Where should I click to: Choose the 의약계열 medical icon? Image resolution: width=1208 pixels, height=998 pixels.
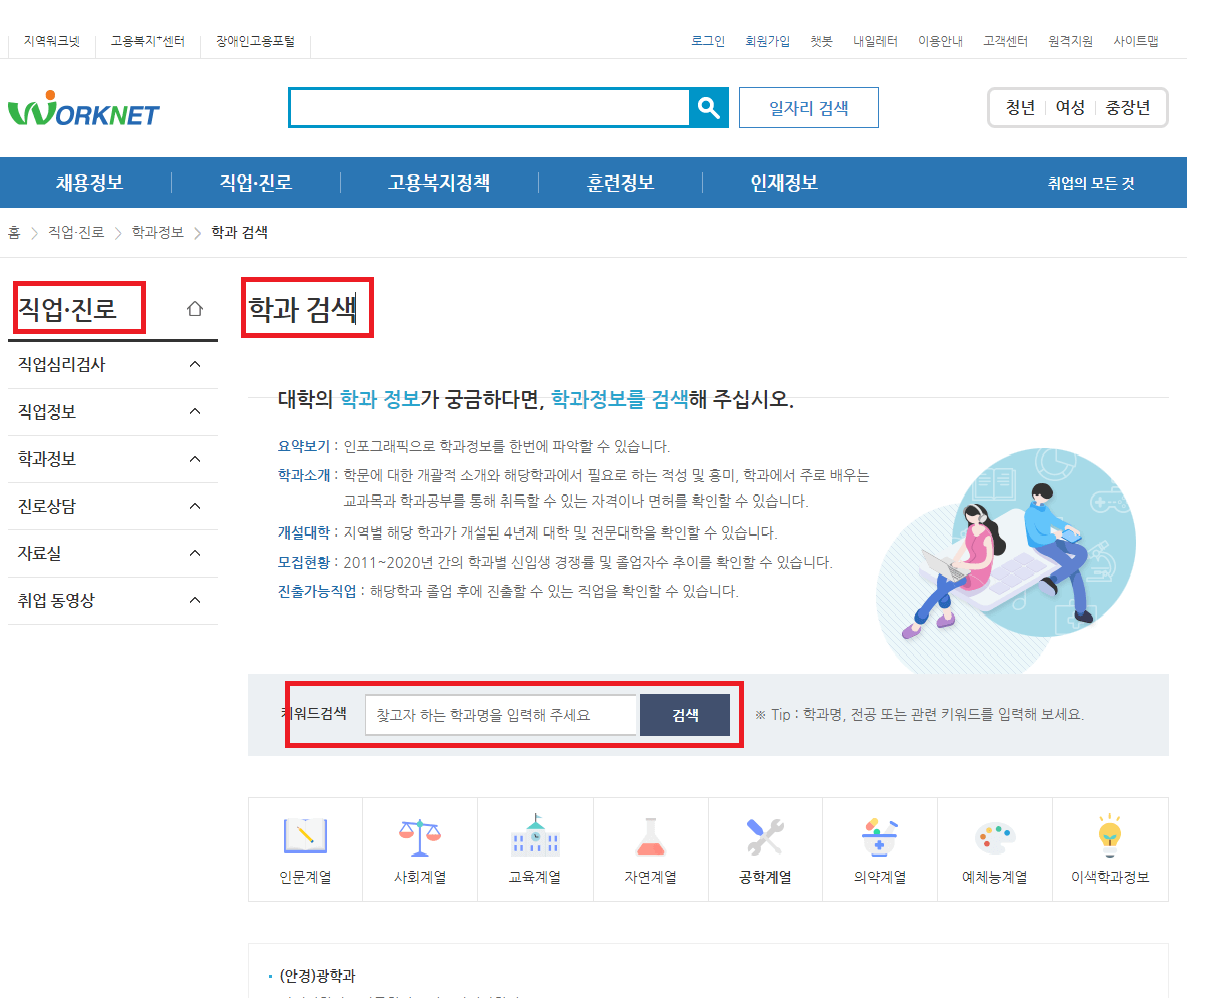[x=880, y=848]
